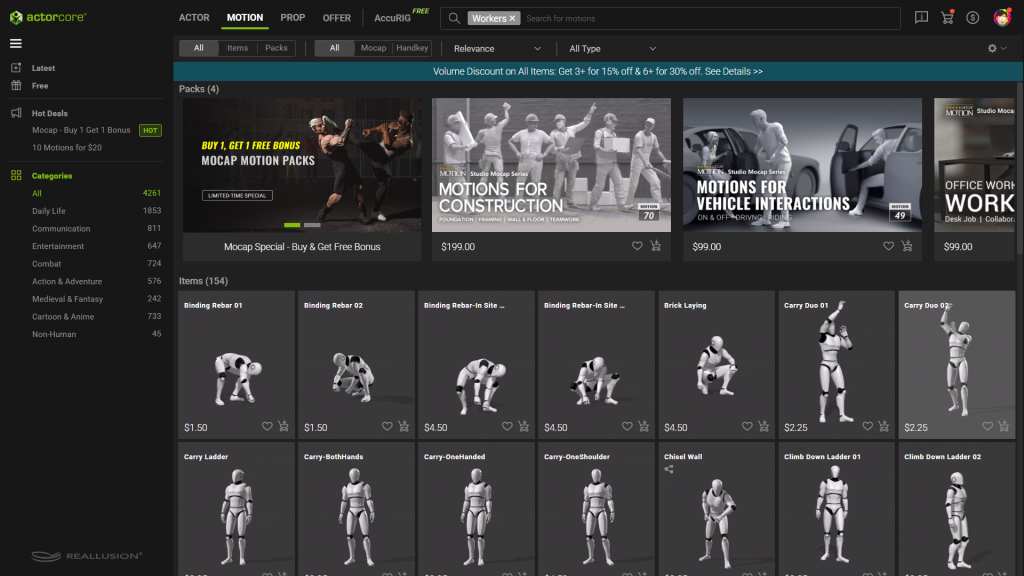Go to the PROP tab
1024x576 pixels.
pos(293,18)
